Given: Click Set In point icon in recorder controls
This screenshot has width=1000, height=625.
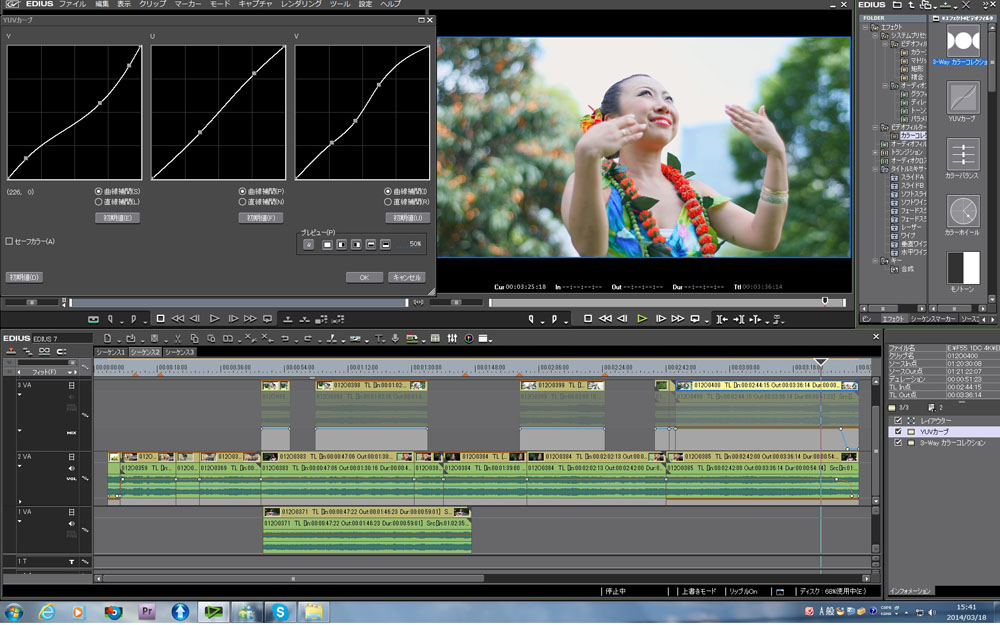Looking at the screenshot, I should [531, 319].
